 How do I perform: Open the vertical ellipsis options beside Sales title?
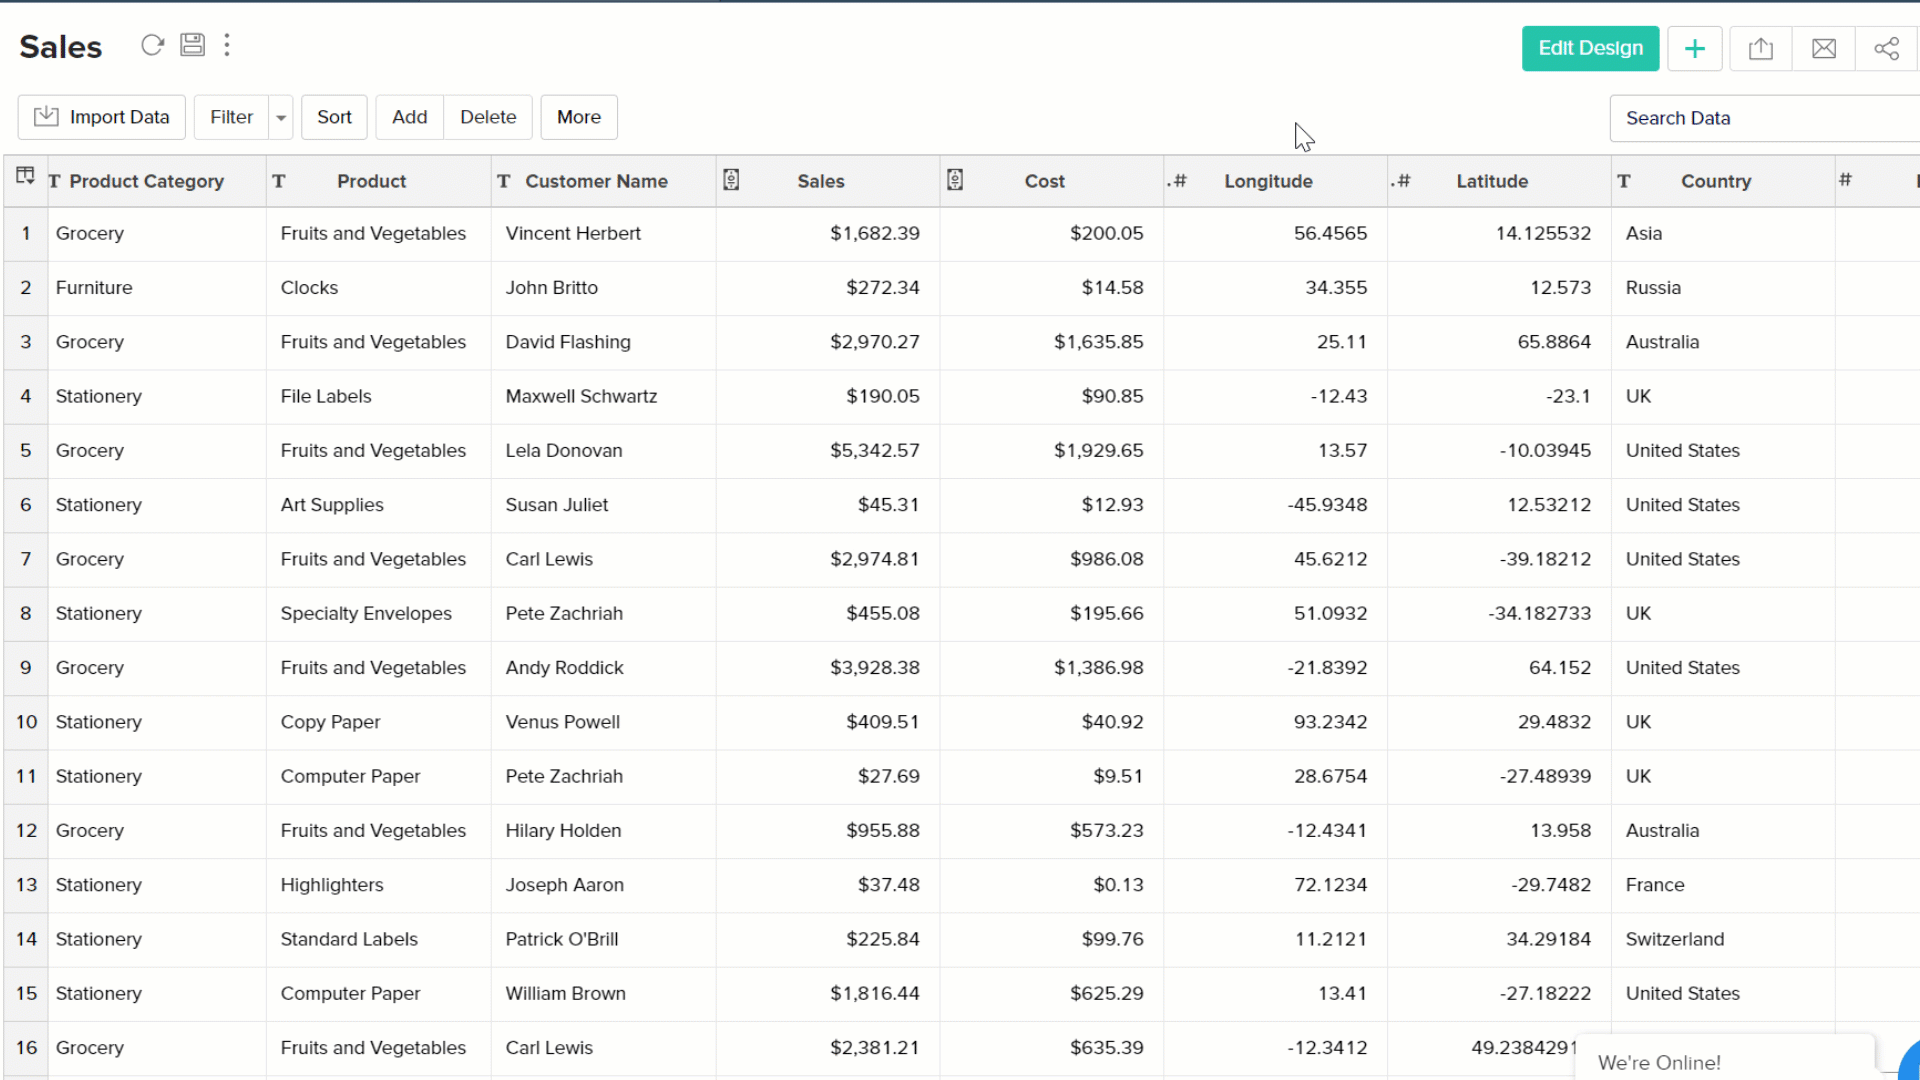[228, 45]
